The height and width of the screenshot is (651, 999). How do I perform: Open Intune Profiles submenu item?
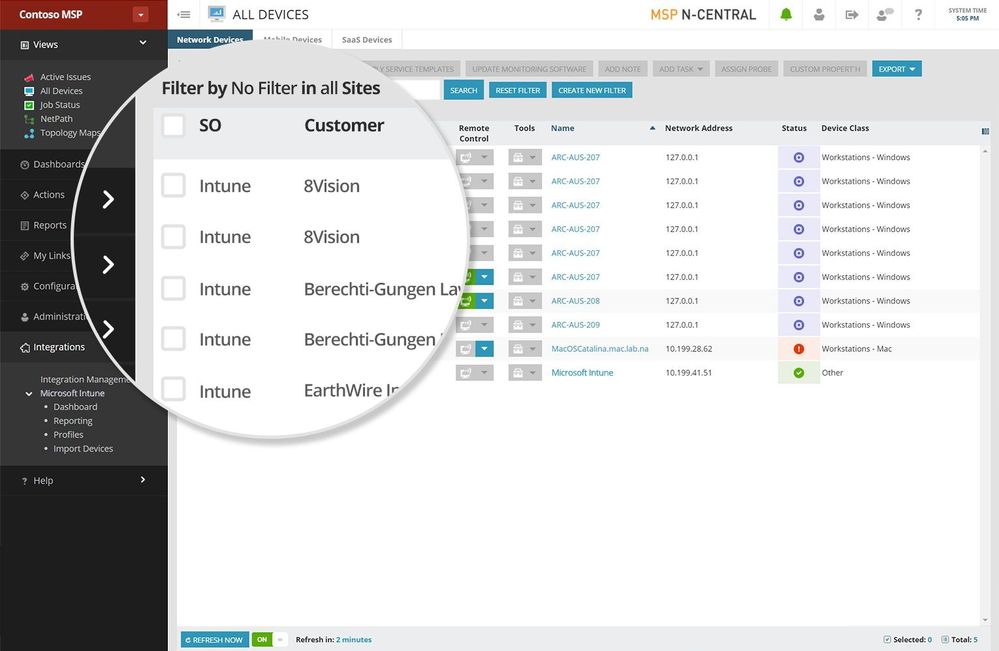[x=68, y=434]
